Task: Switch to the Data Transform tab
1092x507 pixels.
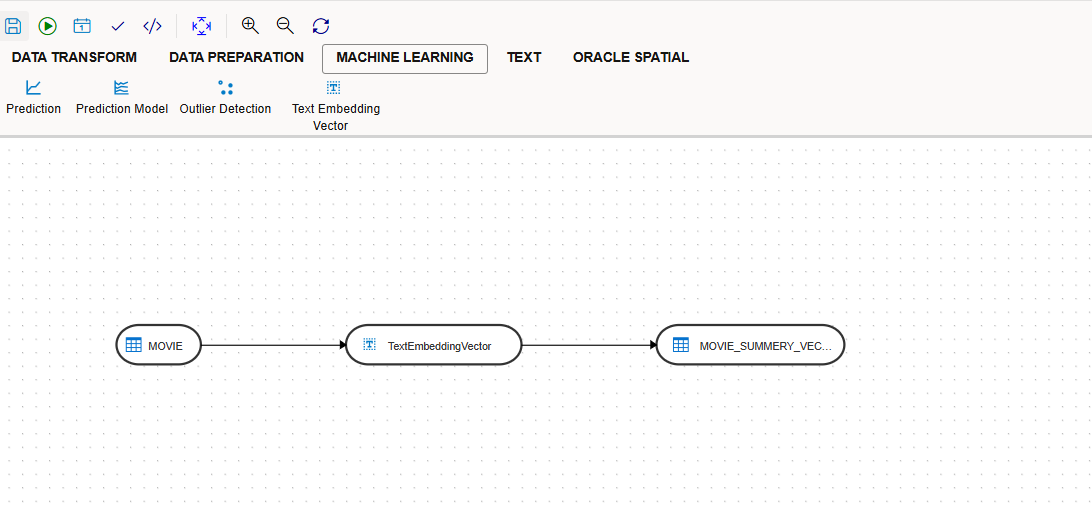Action: click(74, 58)
